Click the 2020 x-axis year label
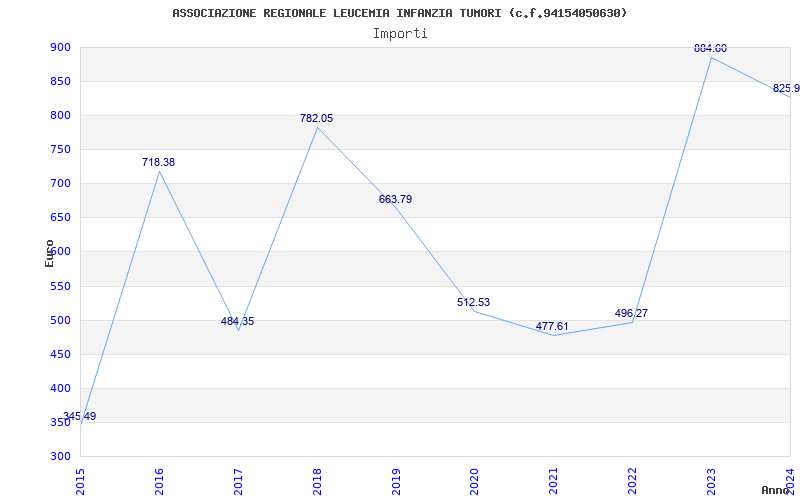The width and height of the screenshot is (800, 500). click(475, 481)
